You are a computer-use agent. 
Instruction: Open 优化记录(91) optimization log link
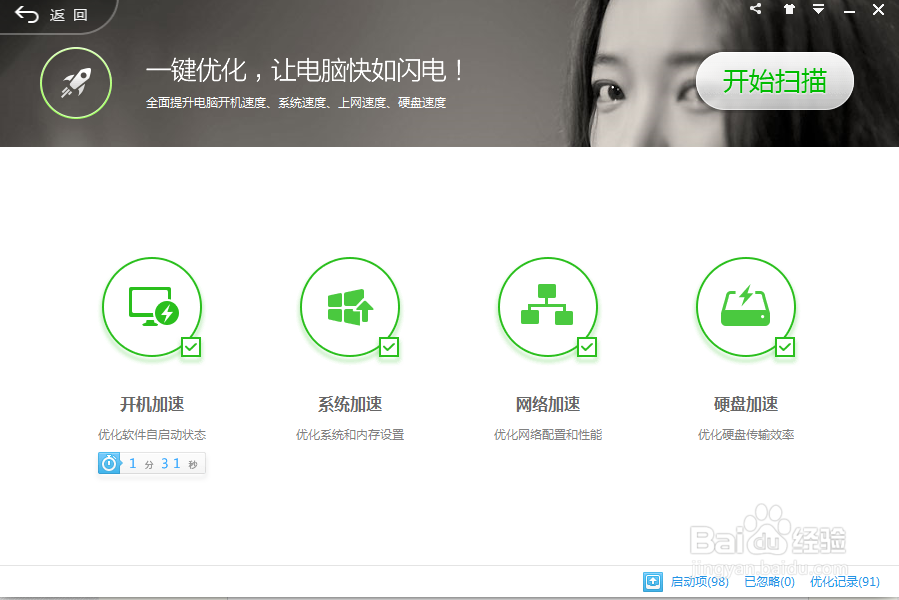(x=845, y=582)
